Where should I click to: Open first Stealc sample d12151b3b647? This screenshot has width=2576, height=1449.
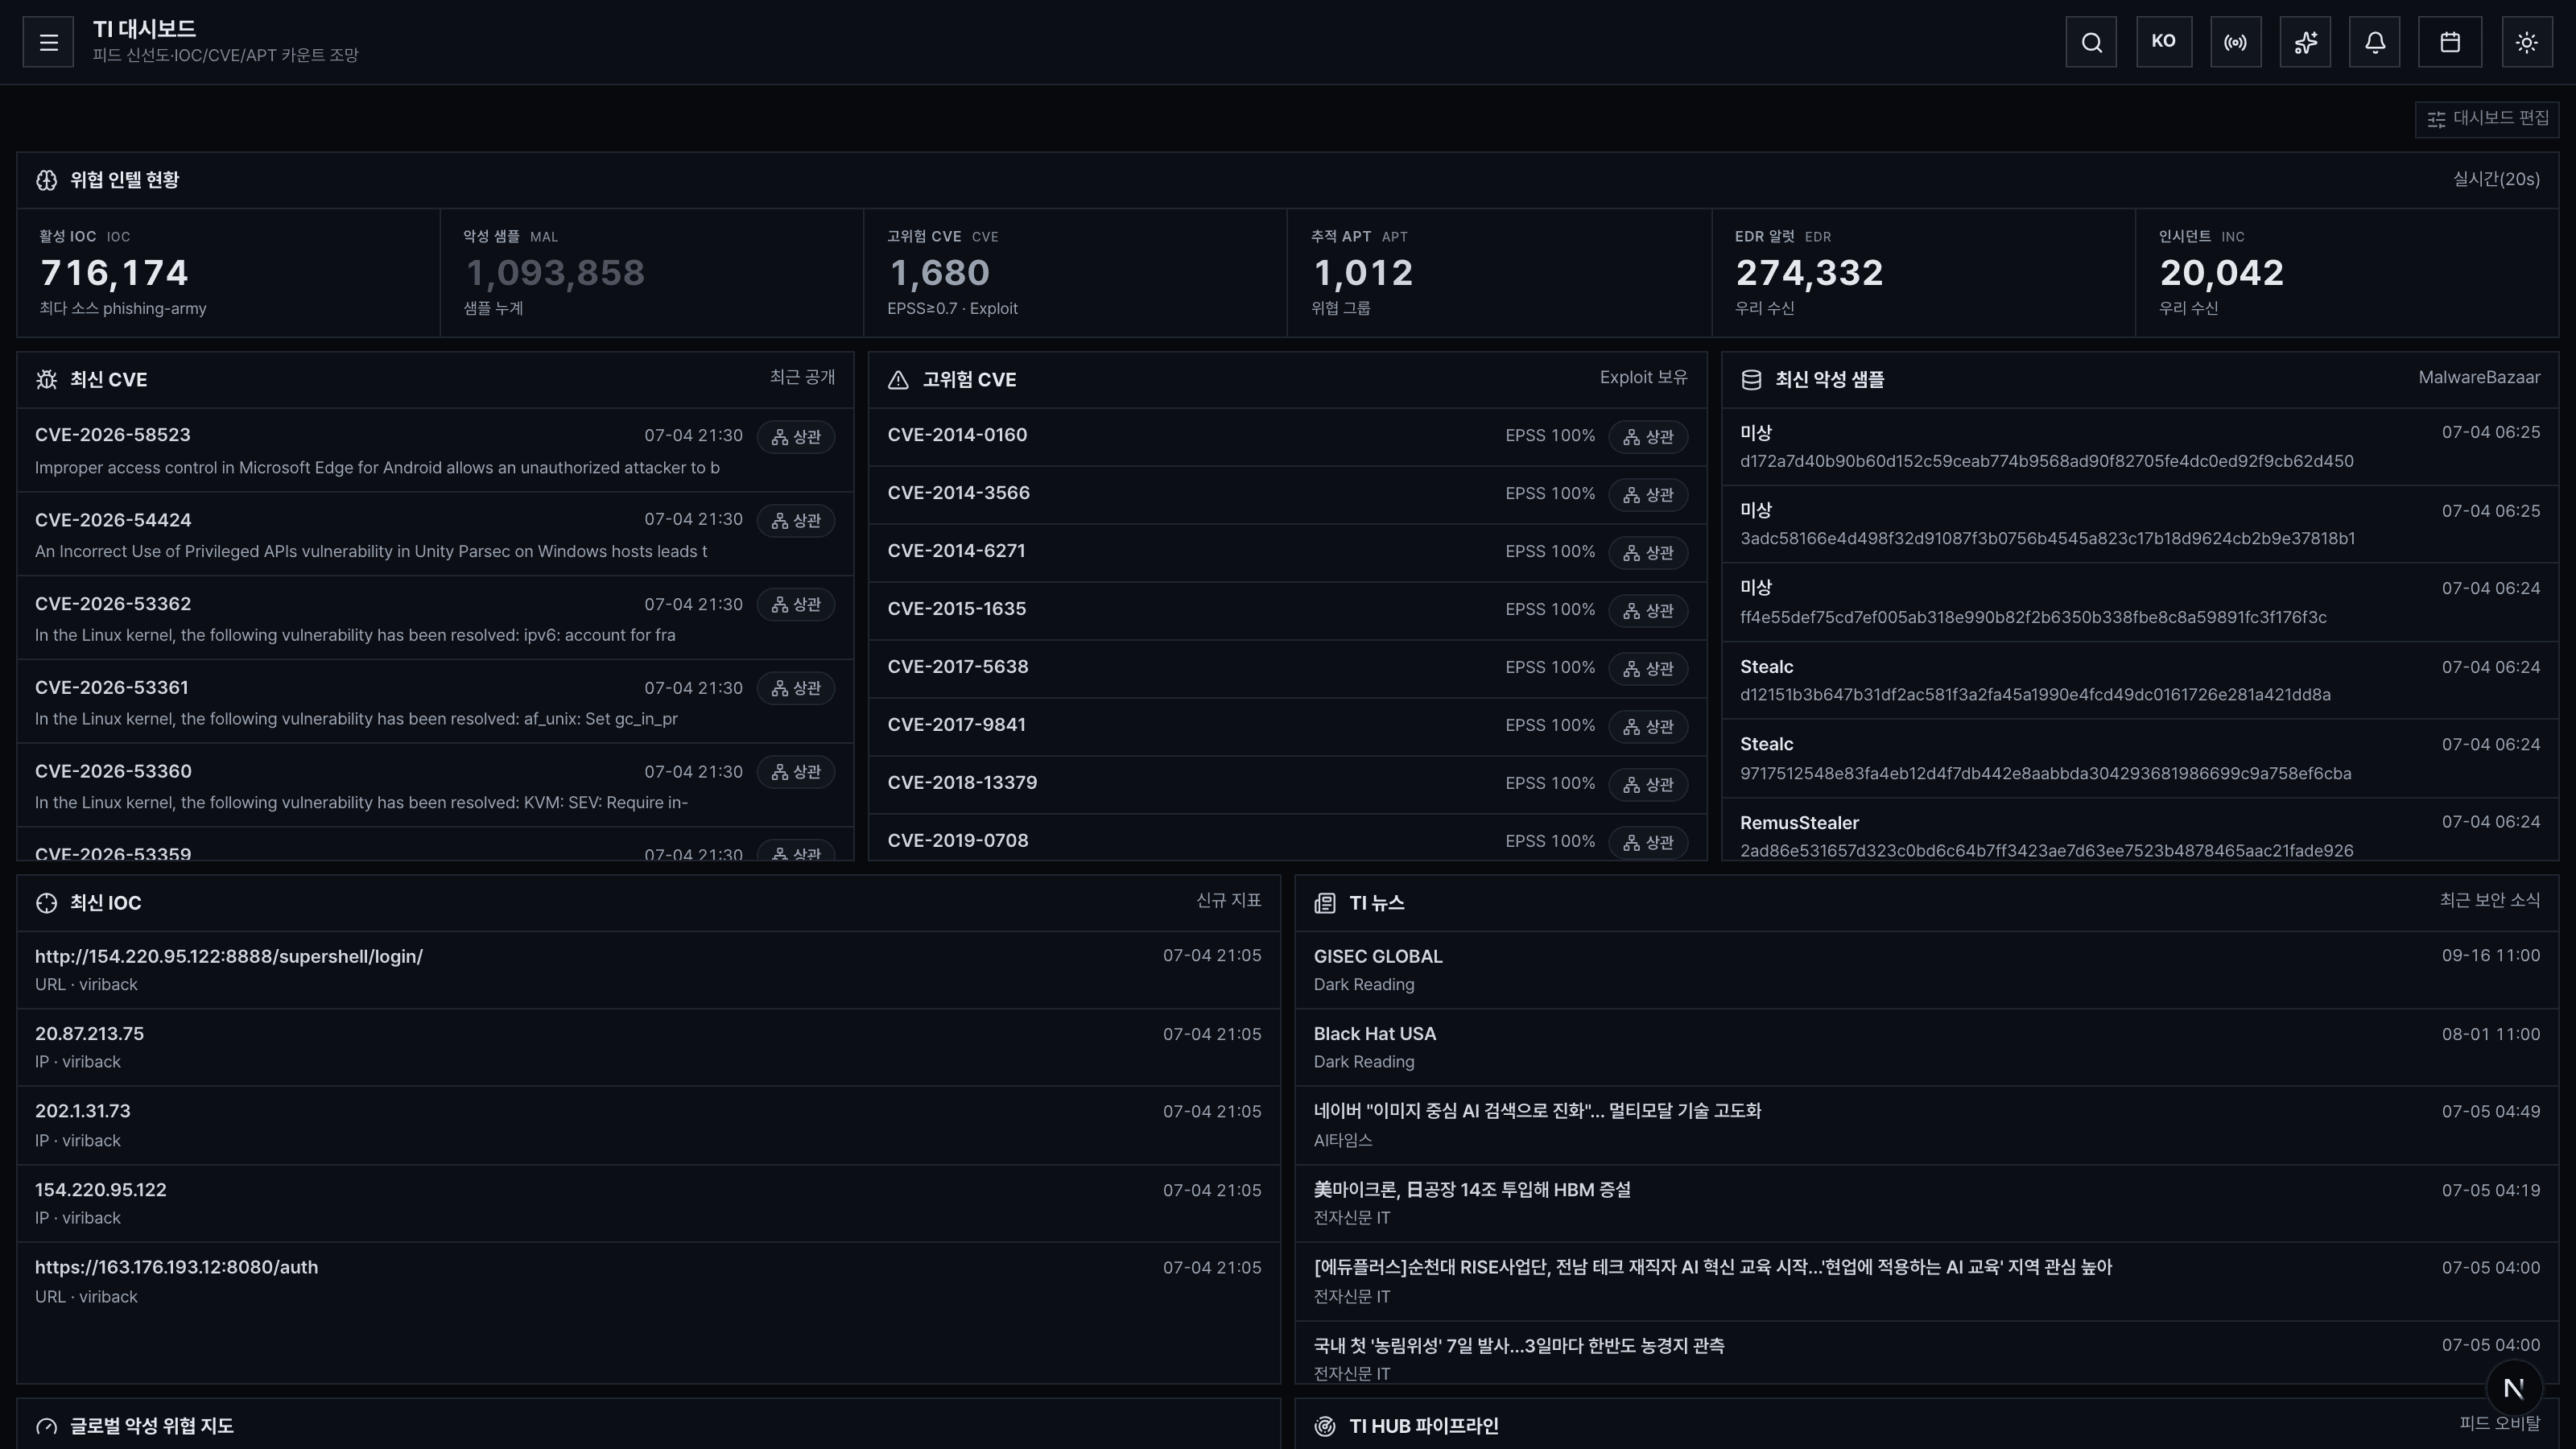point(2140,680)
